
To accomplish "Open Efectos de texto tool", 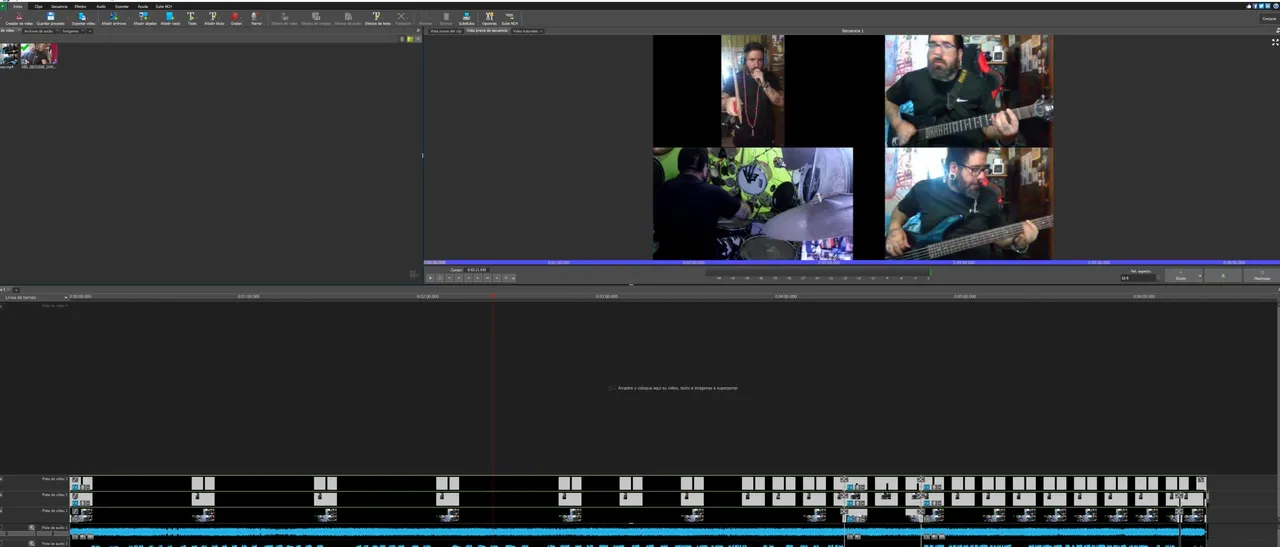I will click(x=377, y=18).
